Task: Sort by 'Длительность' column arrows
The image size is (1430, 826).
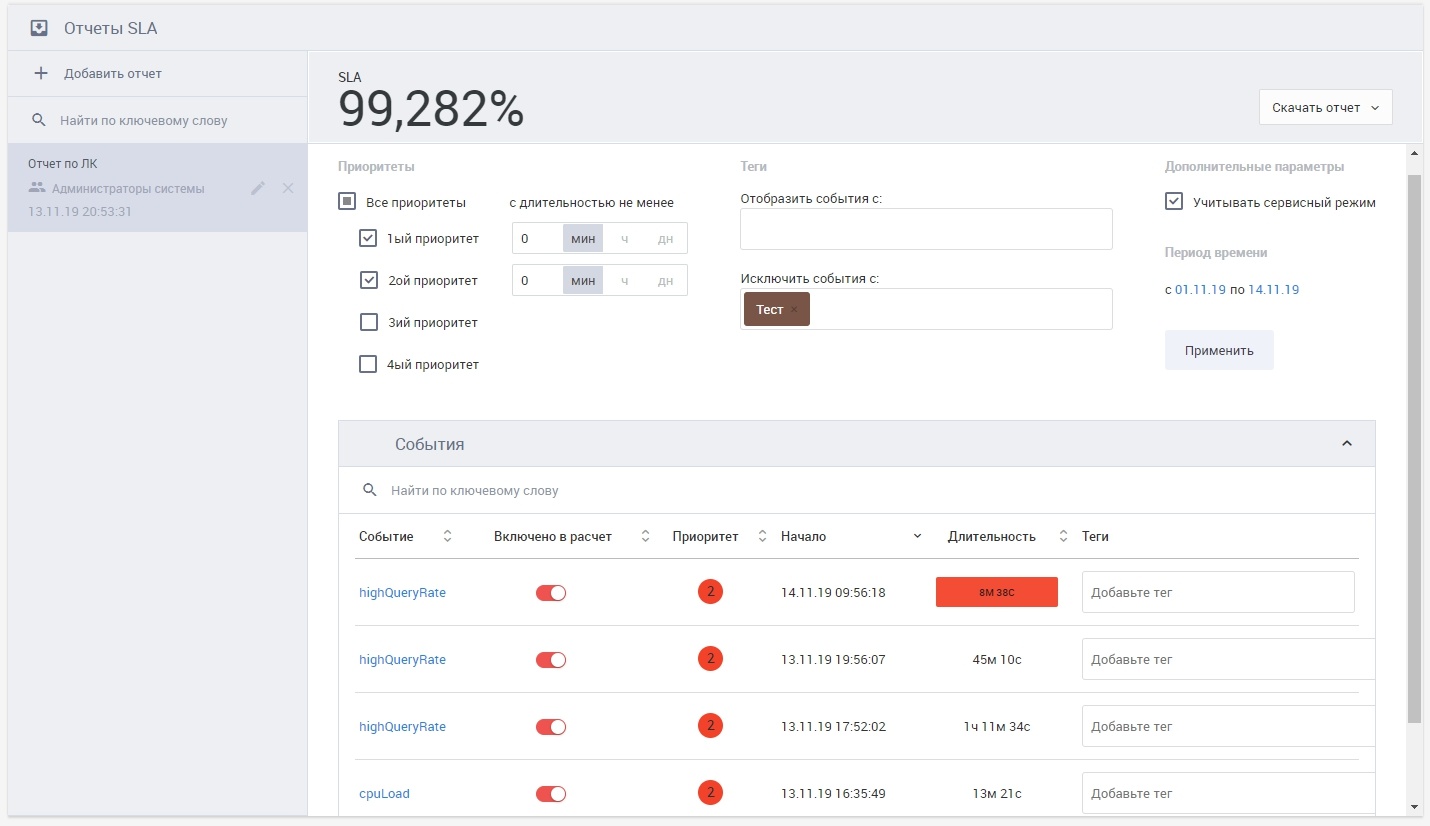Action: point(1063,536)
